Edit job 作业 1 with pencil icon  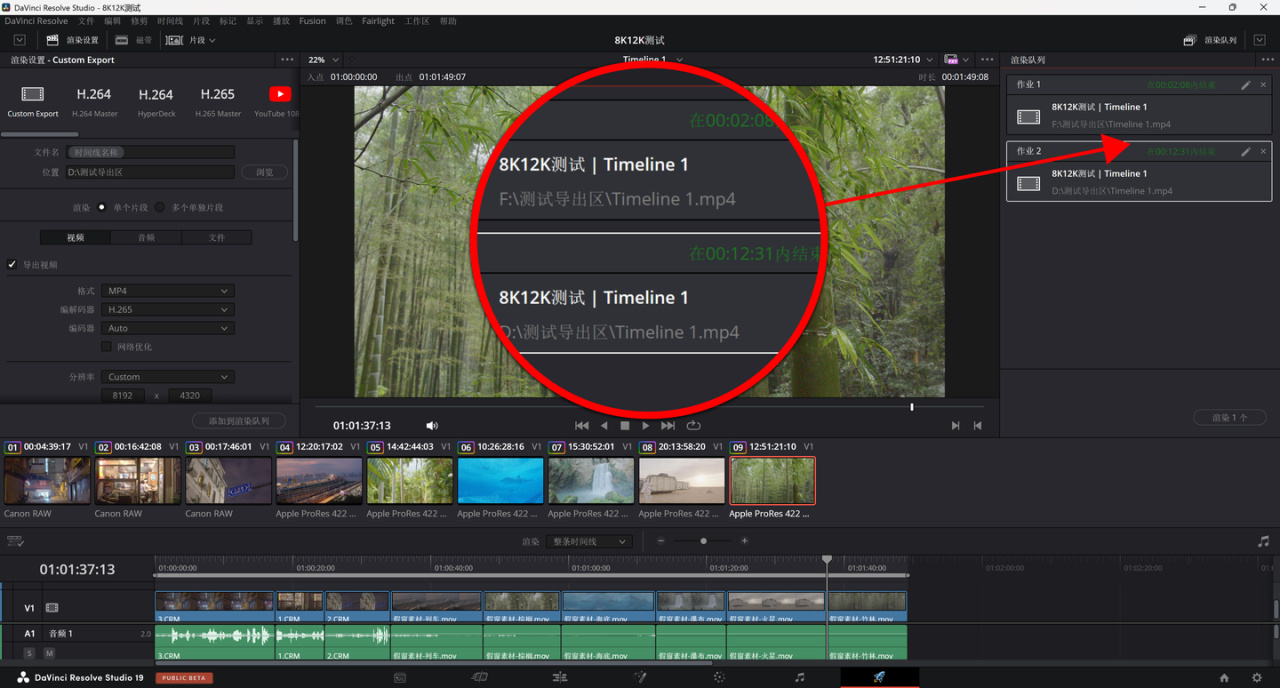(x=1246, y=85)
